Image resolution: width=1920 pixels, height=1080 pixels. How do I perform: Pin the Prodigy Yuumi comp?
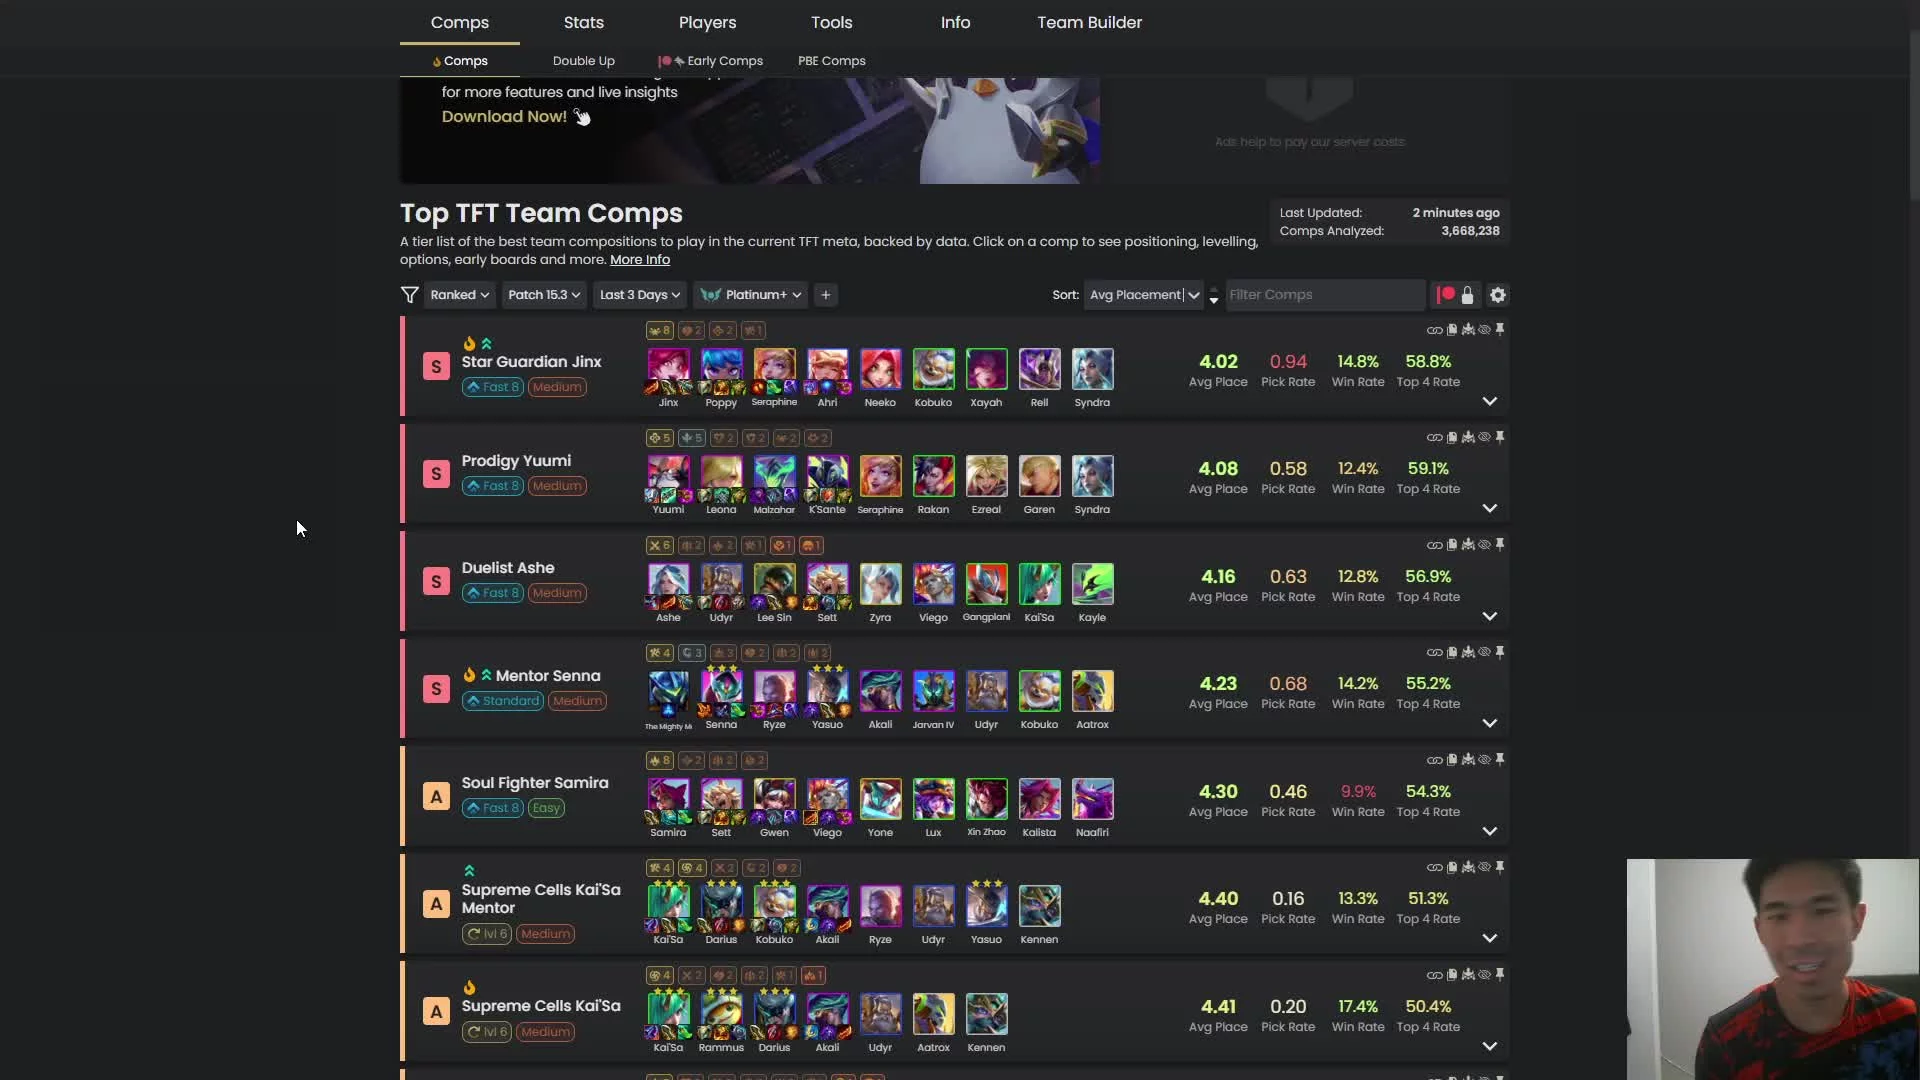pos(1499,437)
